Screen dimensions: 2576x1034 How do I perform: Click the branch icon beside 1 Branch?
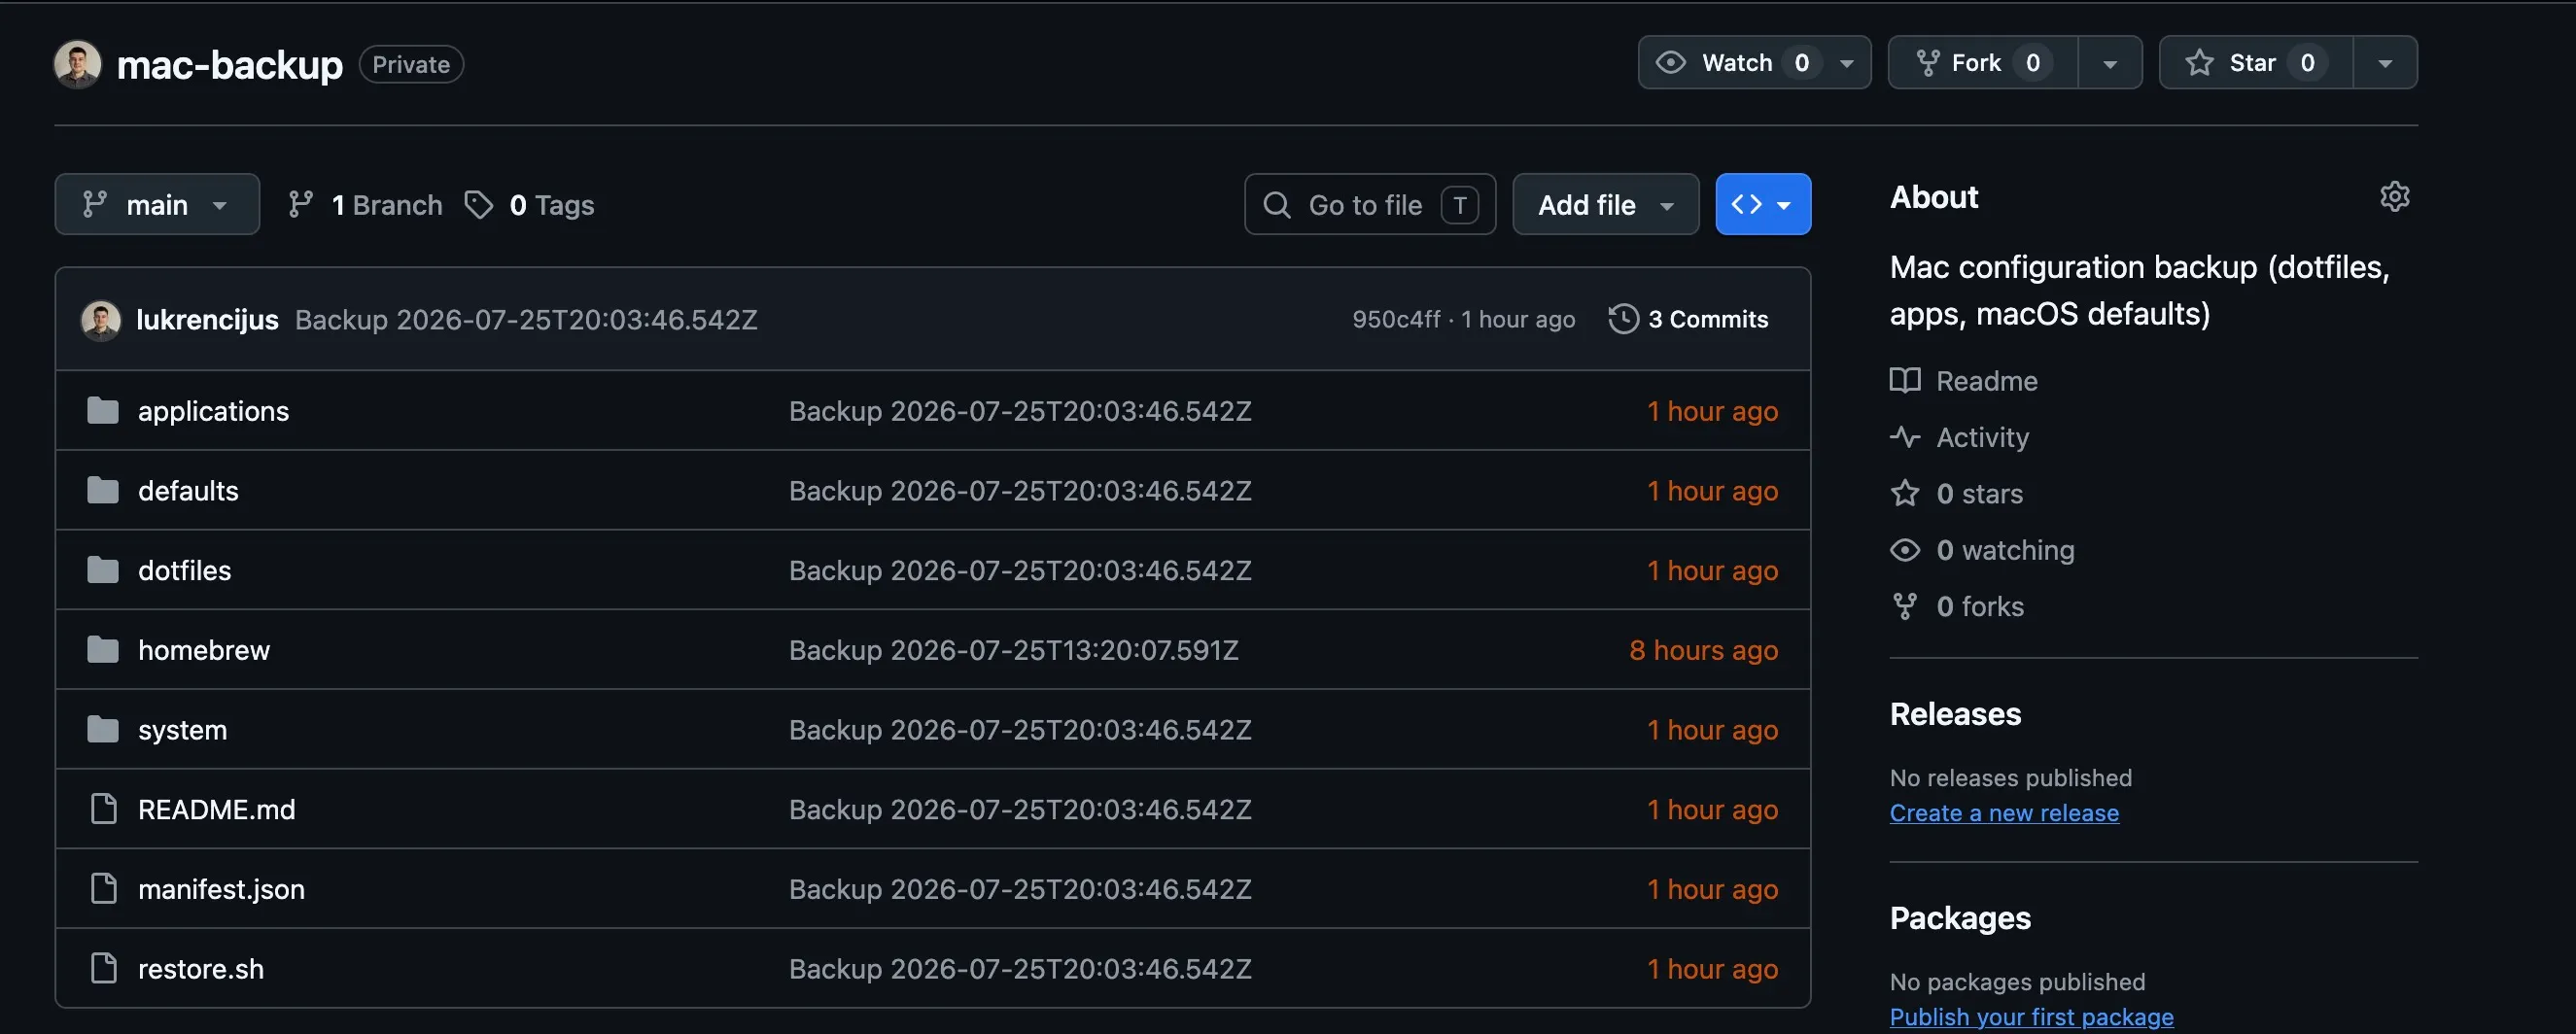(300, 205)
